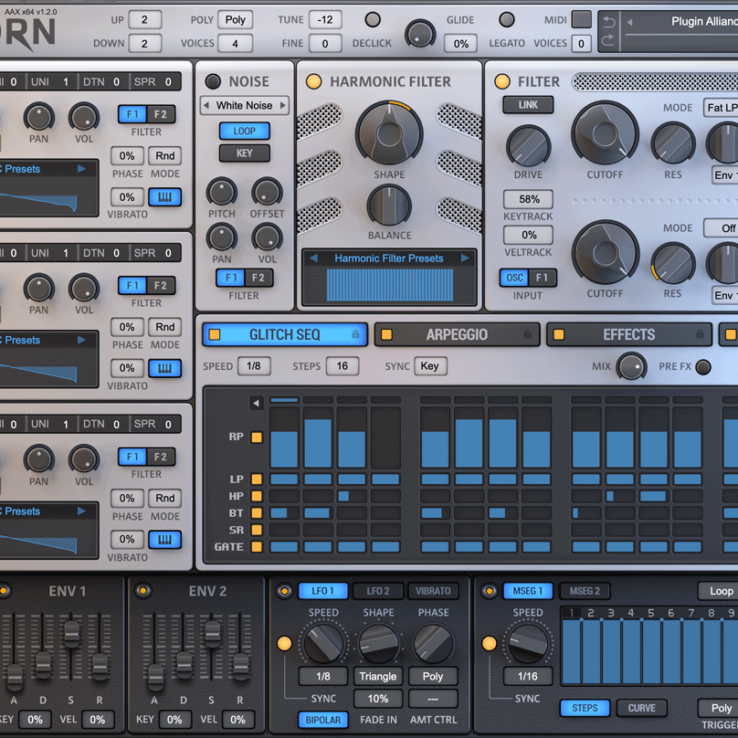Viewport: 738px width, 738px height.
Task: Click the Keytrack 58% value field
Action: click(x=528, y=199)
